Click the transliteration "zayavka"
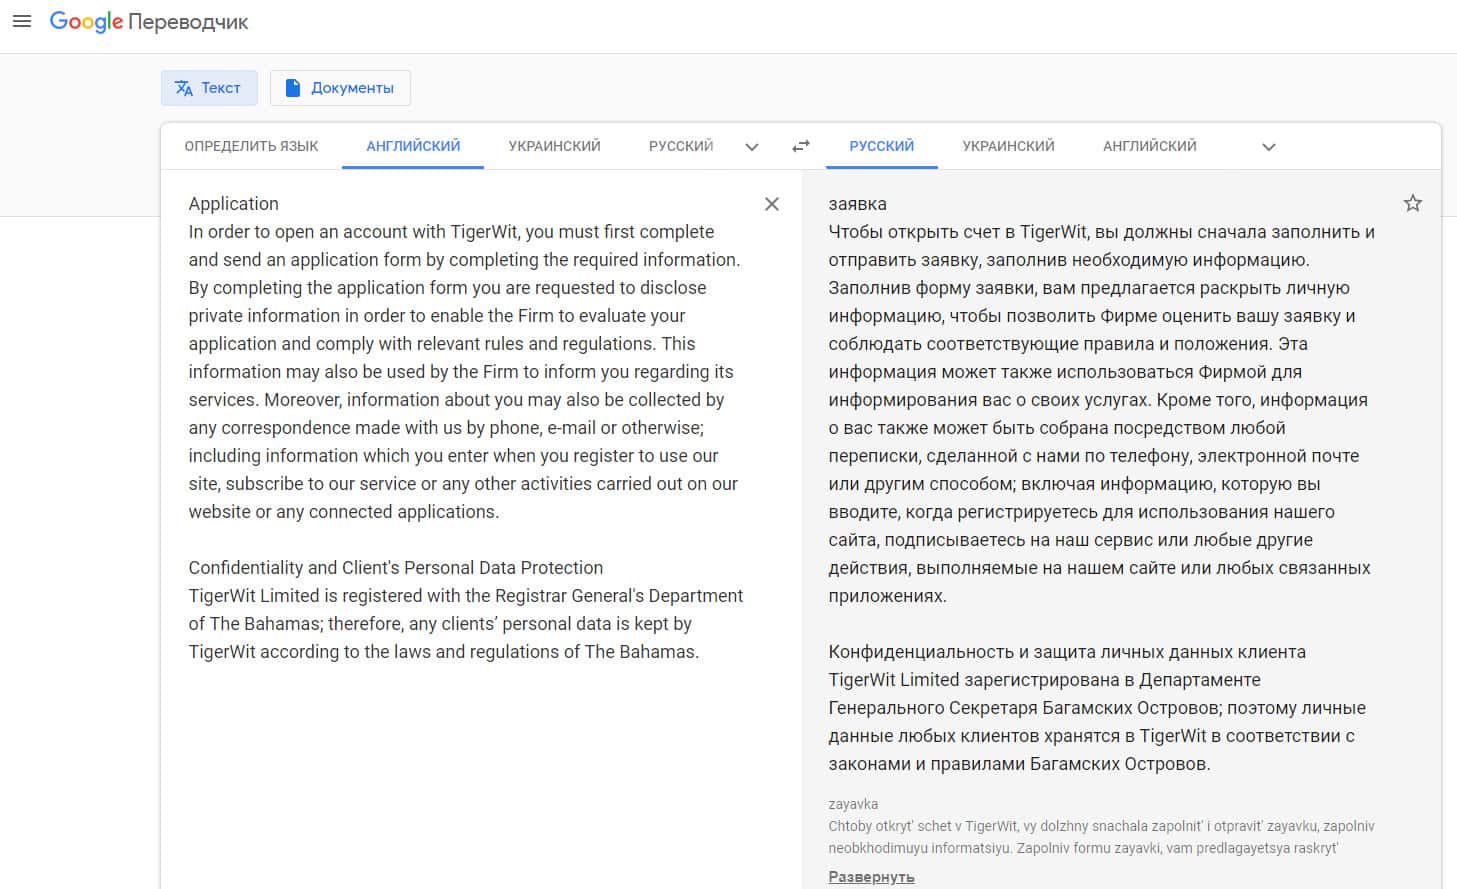 coord(854,804)
